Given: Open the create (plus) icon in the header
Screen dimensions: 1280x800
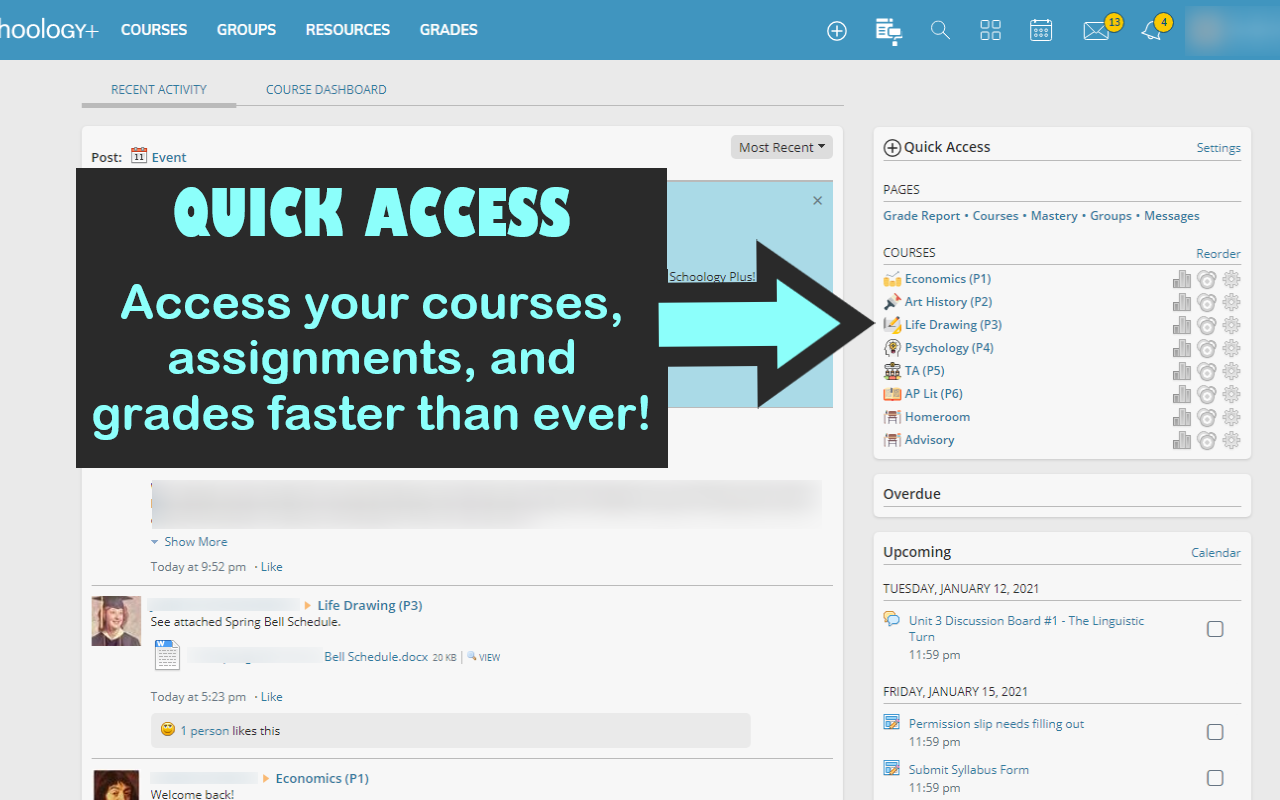Looking at the screenshot, I should (x=836, y=30).
